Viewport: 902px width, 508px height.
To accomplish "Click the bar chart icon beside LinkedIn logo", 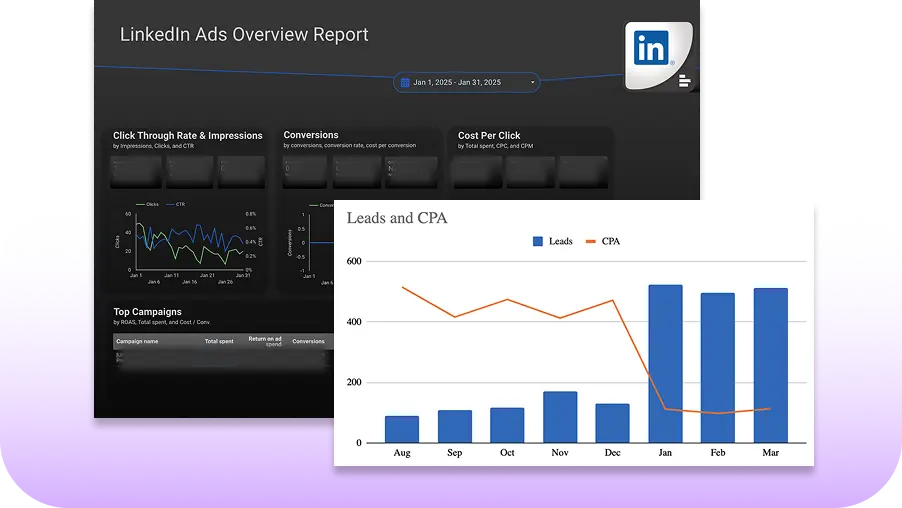I will [685, 81].
